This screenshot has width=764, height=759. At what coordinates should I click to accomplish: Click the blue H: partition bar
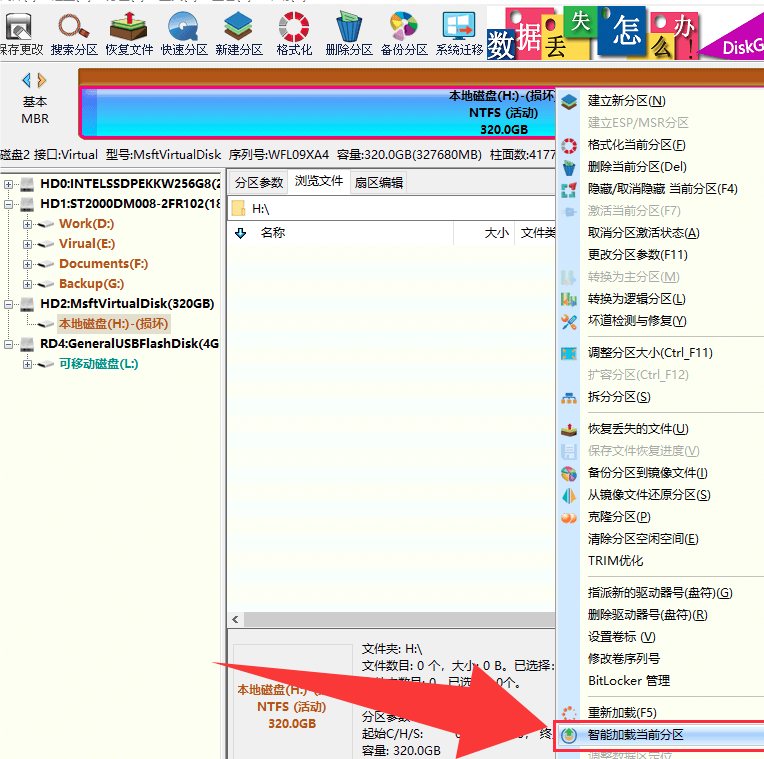pos(319,113)
